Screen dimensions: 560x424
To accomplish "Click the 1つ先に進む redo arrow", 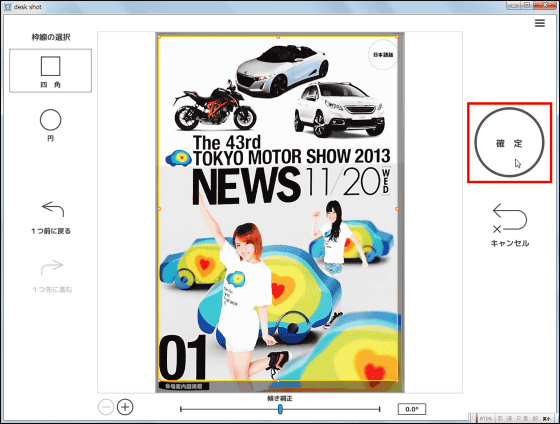I will pyautogui.click(x=52, y=267).
